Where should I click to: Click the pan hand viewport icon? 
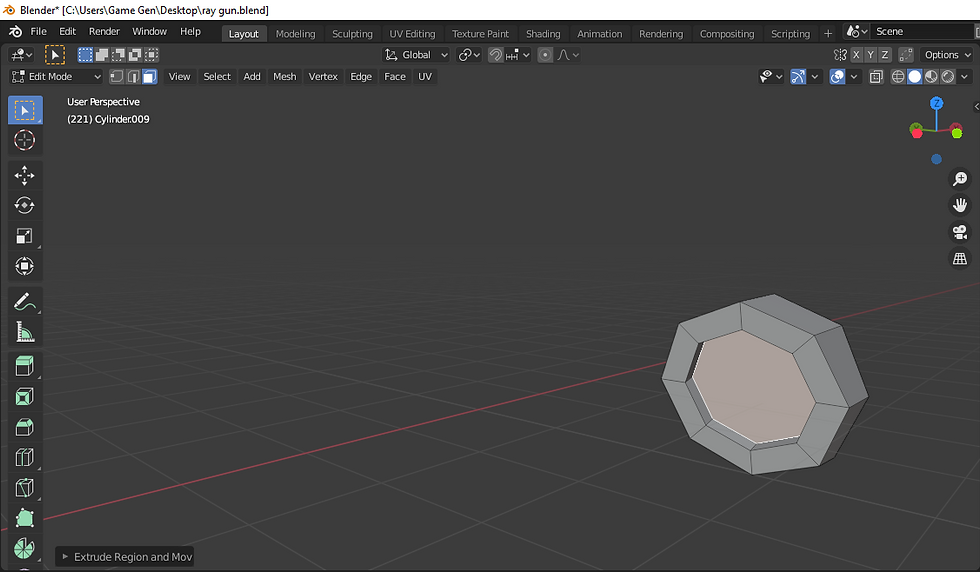coord(959,205)
